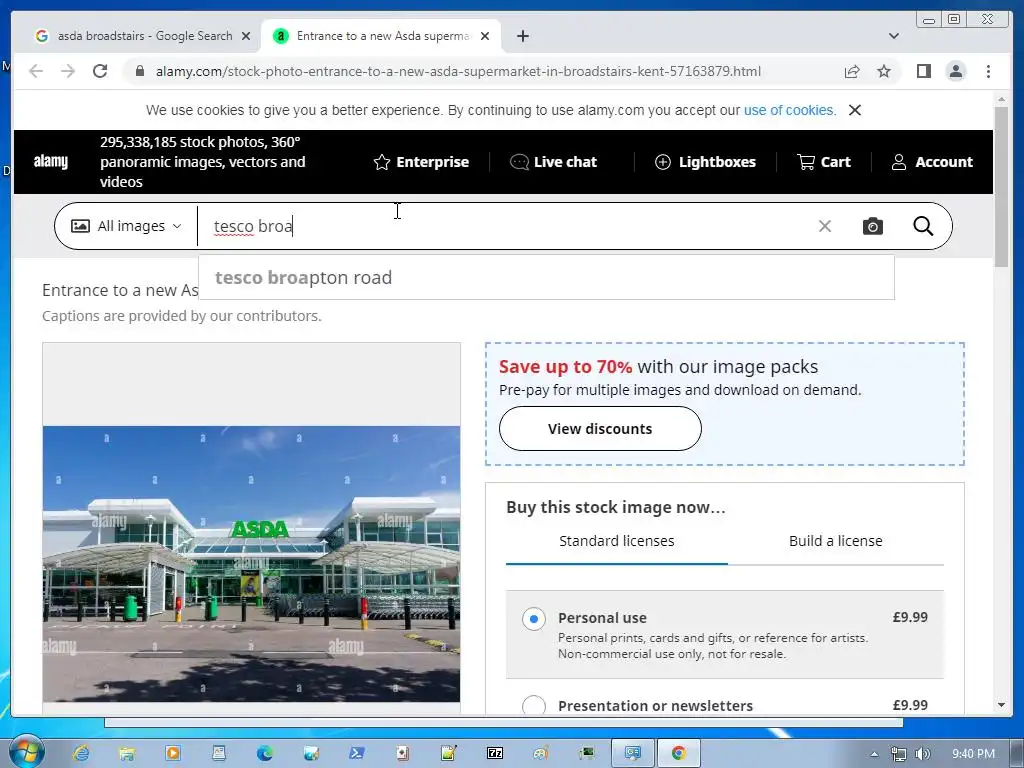The image size is (1024, 768).
Task: Open the network icon in the system tray
Action: pyautogui.click(x=899, y=754)
